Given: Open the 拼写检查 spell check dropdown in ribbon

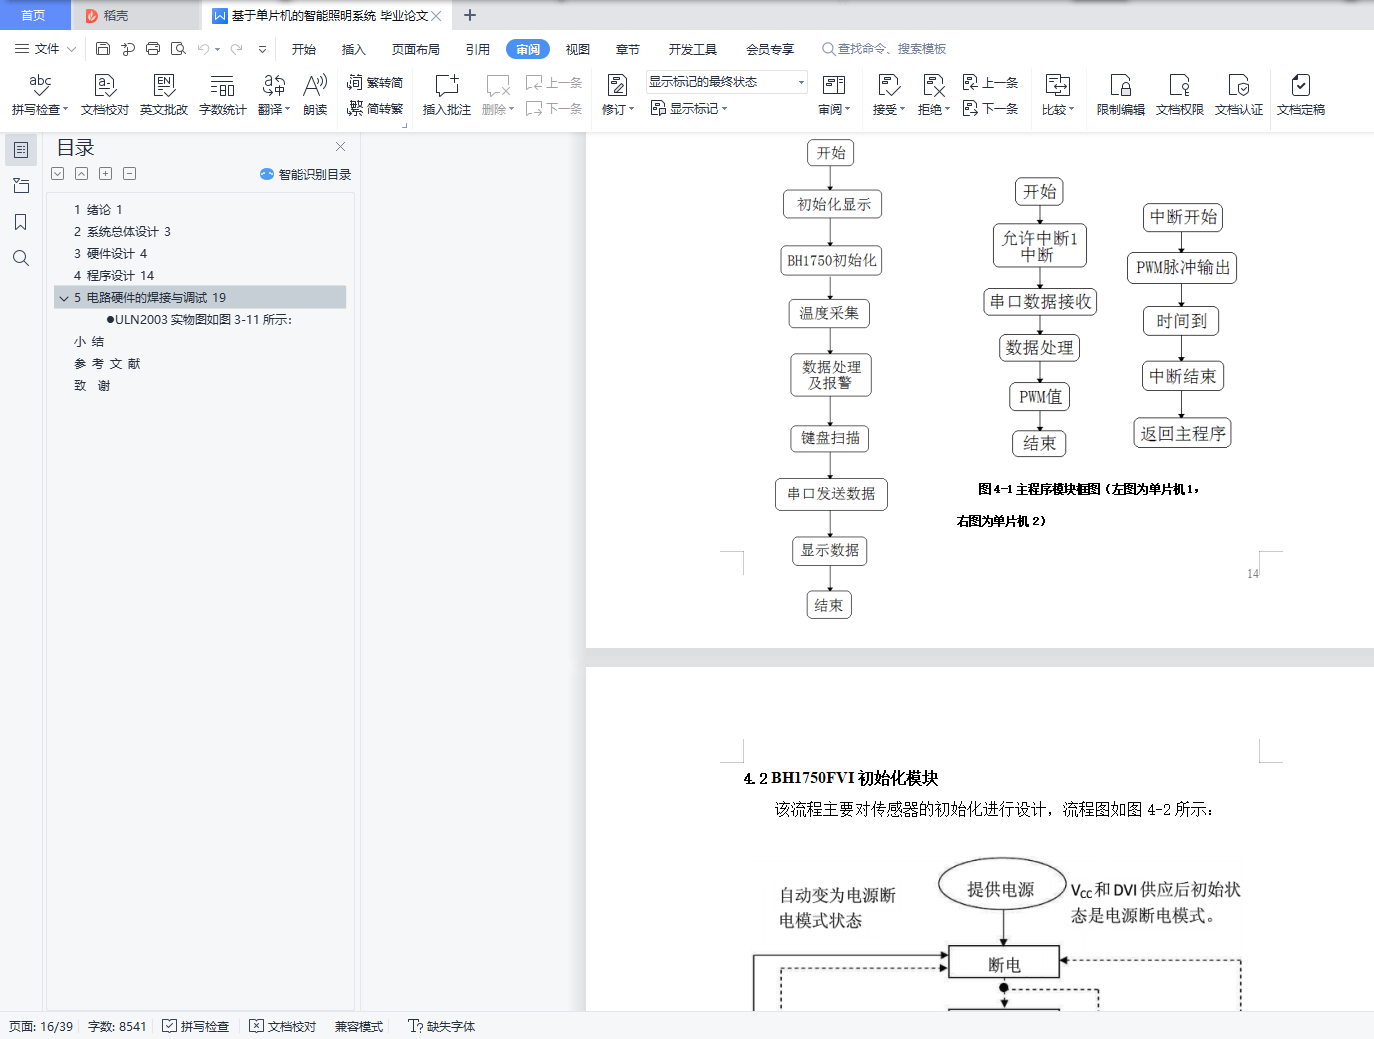Looking at the screenshot, I should (66, 109).
